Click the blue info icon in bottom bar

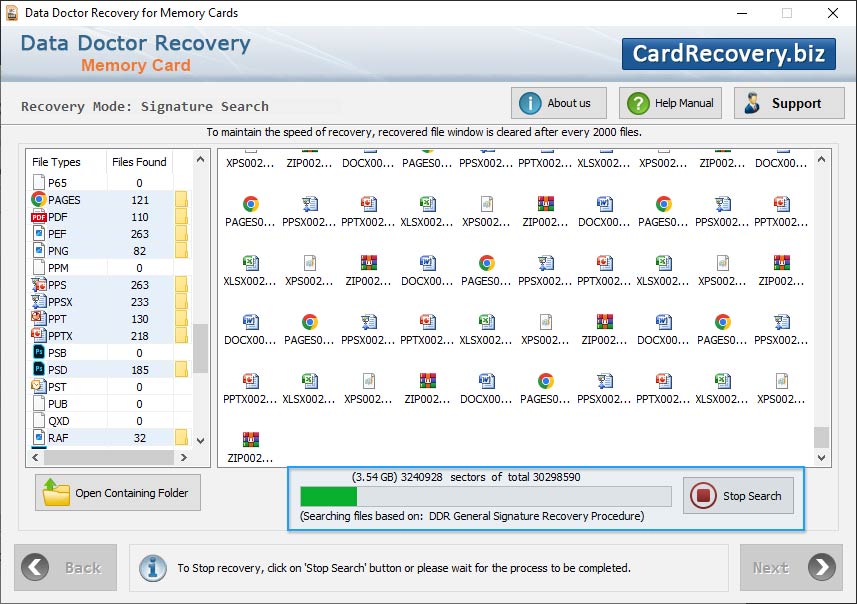pyautogui.click(x=153, y=568)
